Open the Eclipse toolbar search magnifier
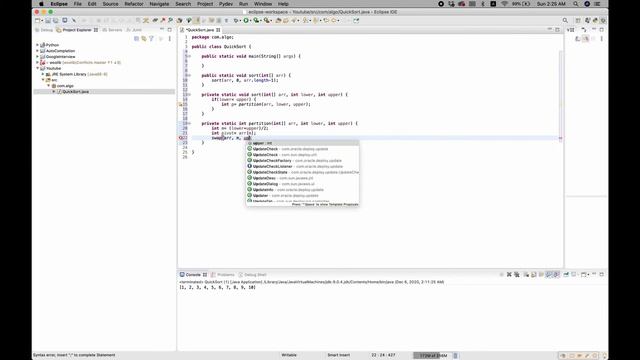Screen dimensions: 640x360 (565, 20)
